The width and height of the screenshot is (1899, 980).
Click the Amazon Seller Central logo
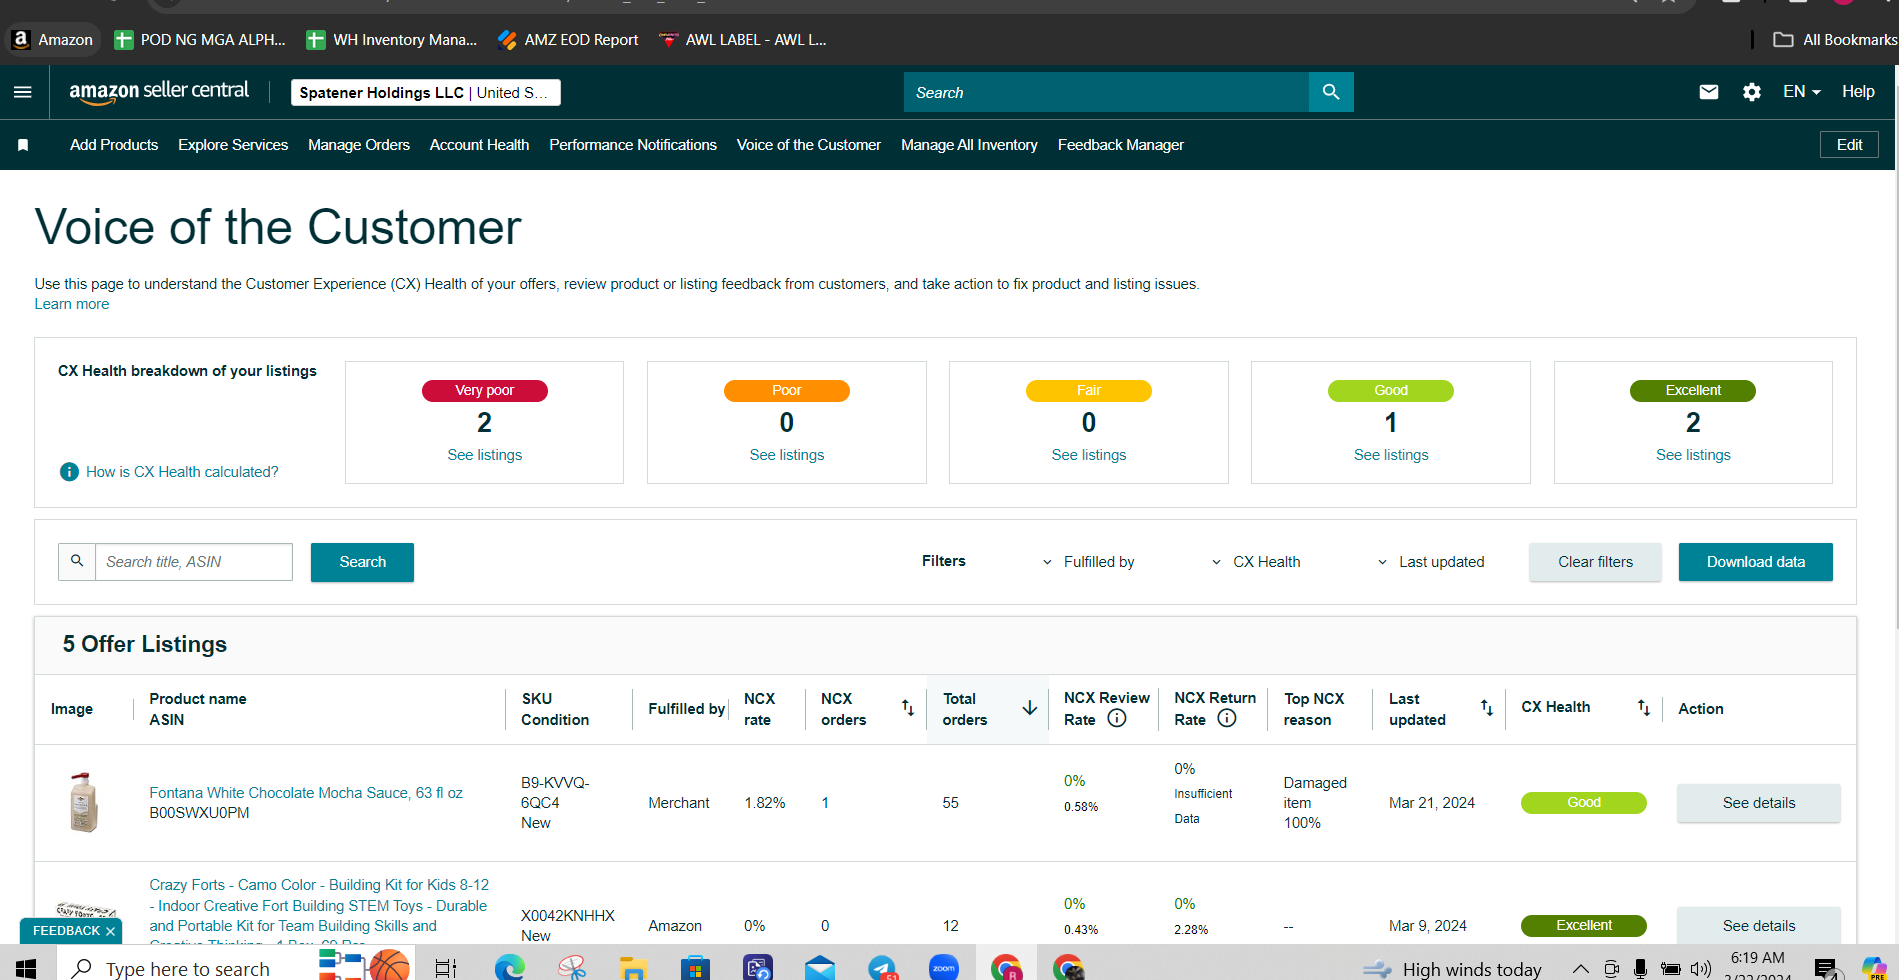pos(159,91)
